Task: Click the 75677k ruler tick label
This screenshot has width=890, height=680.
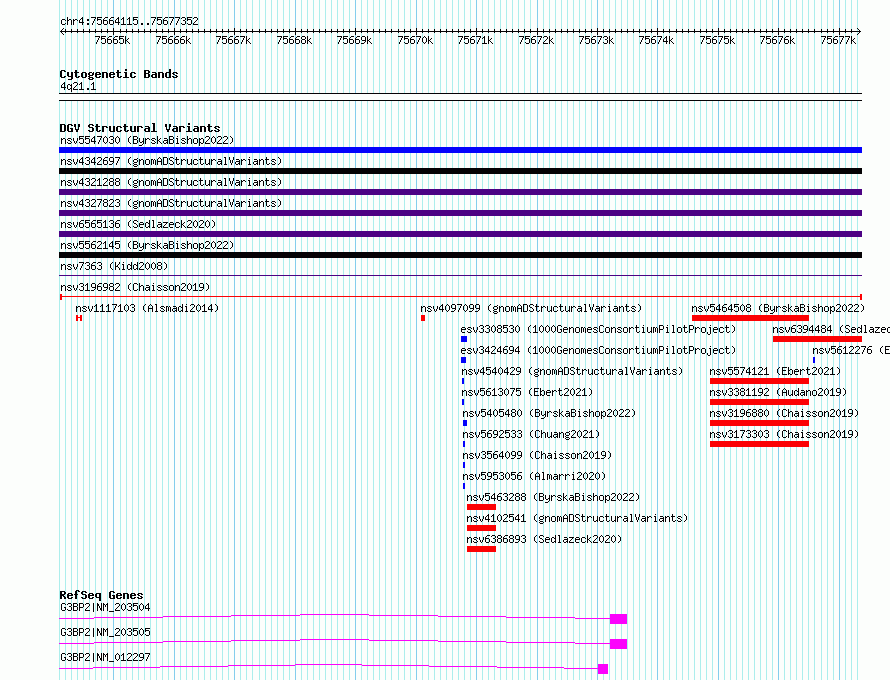Action: (x=838, y=40)
